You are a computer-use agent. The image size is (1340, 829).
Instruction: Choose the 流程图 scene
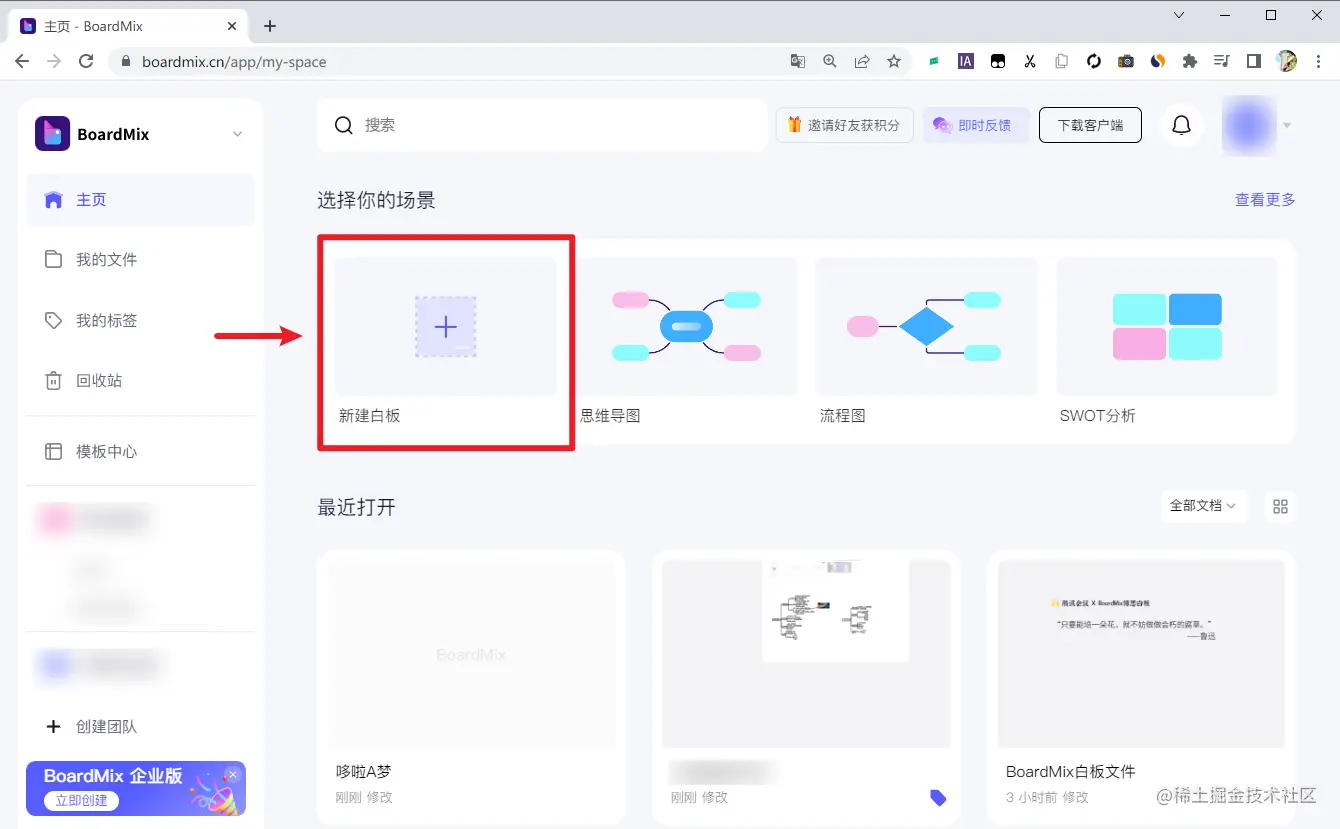[x=927, y=342]
